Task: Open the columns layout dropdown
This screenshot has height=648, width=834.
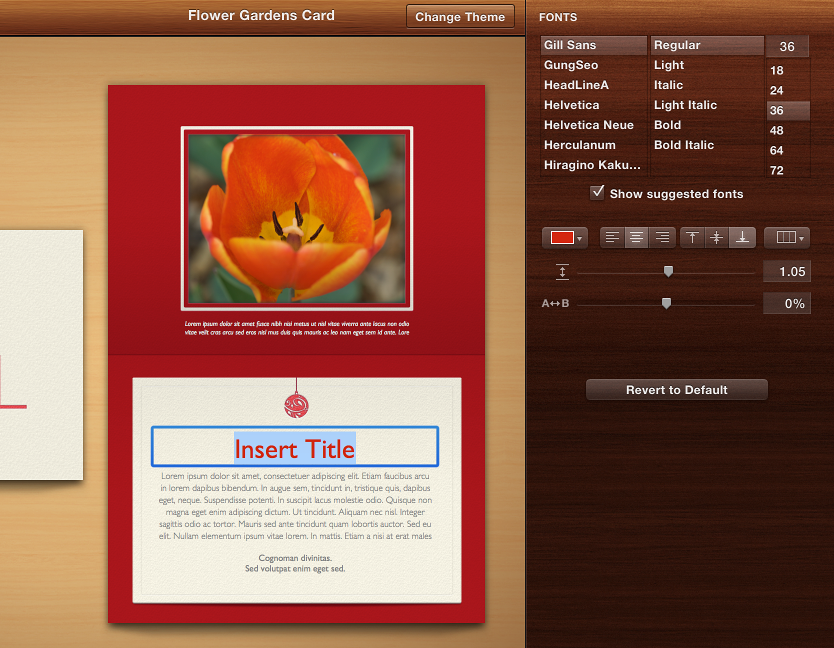Action: pos(786,237)
